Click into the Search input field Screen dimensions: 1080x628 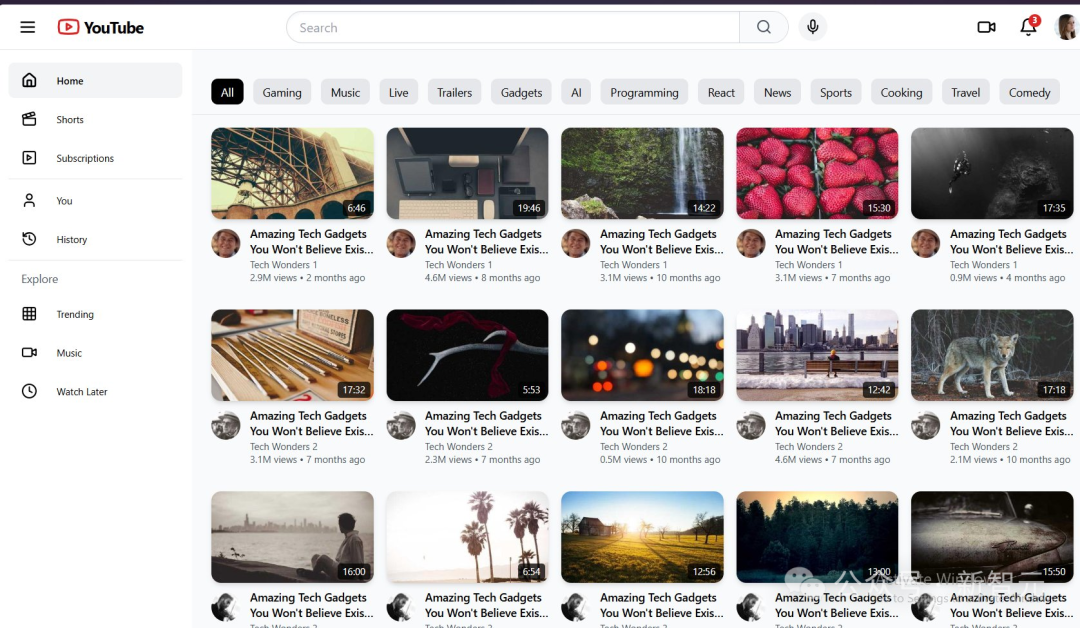point(512,27)
